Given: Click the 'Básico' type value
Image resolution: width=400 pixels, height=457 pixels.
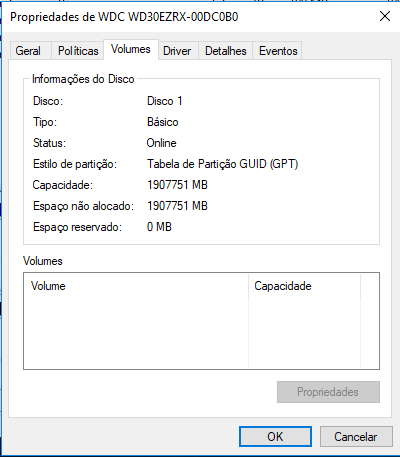Looking at the screenshot, I should pos(163,122).
